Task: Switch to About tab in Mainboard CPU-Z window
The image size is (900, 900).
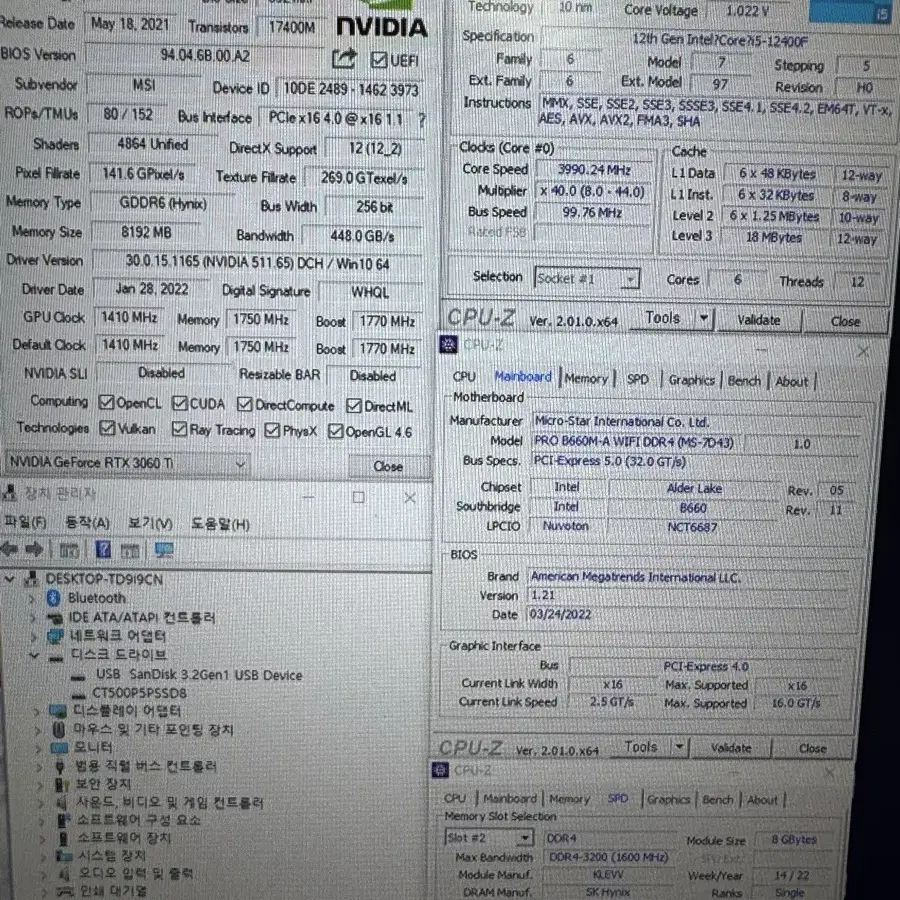Action: [792, 381]
